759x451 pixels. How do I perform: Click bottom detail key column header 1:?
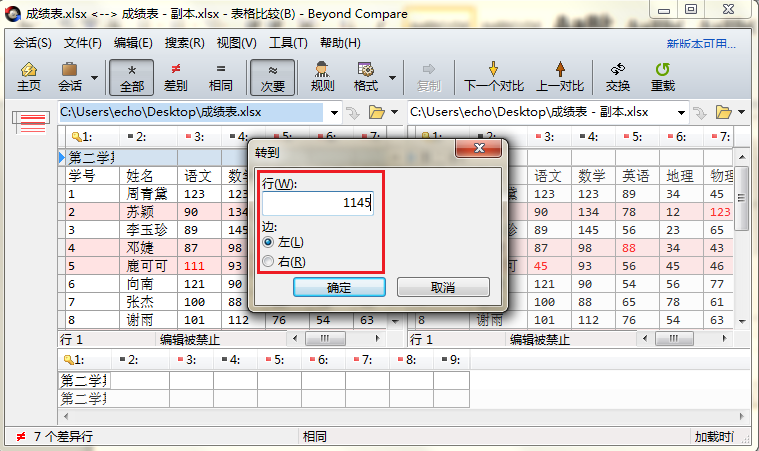pos(85,360)
